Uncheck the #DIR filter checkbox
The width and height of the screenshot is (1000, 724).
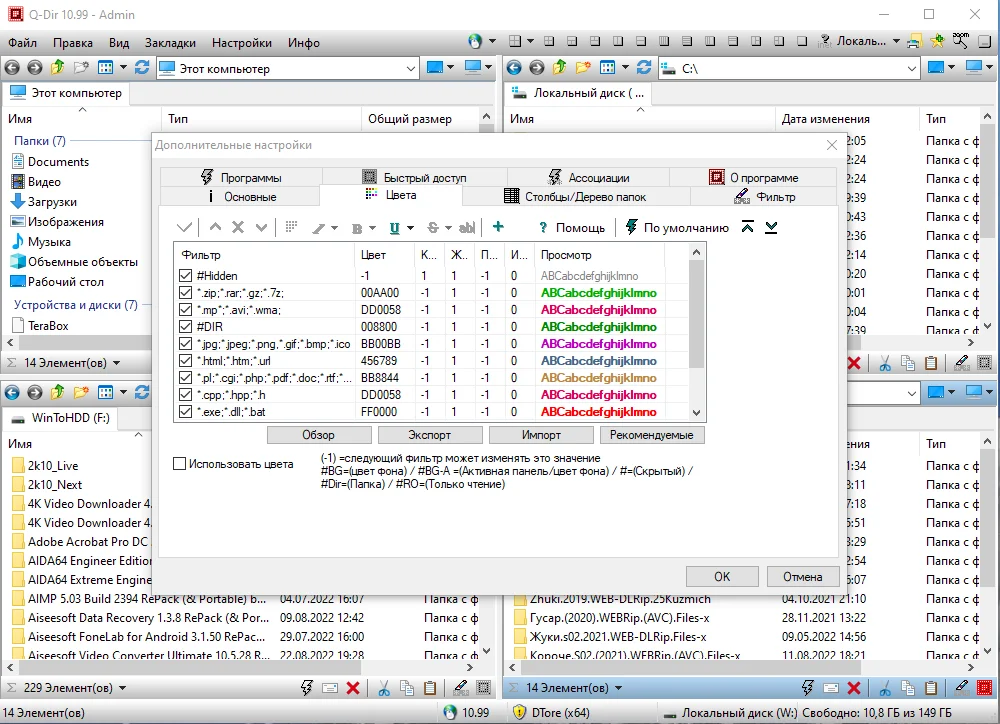pyautogui.click(x=186, y=327)
